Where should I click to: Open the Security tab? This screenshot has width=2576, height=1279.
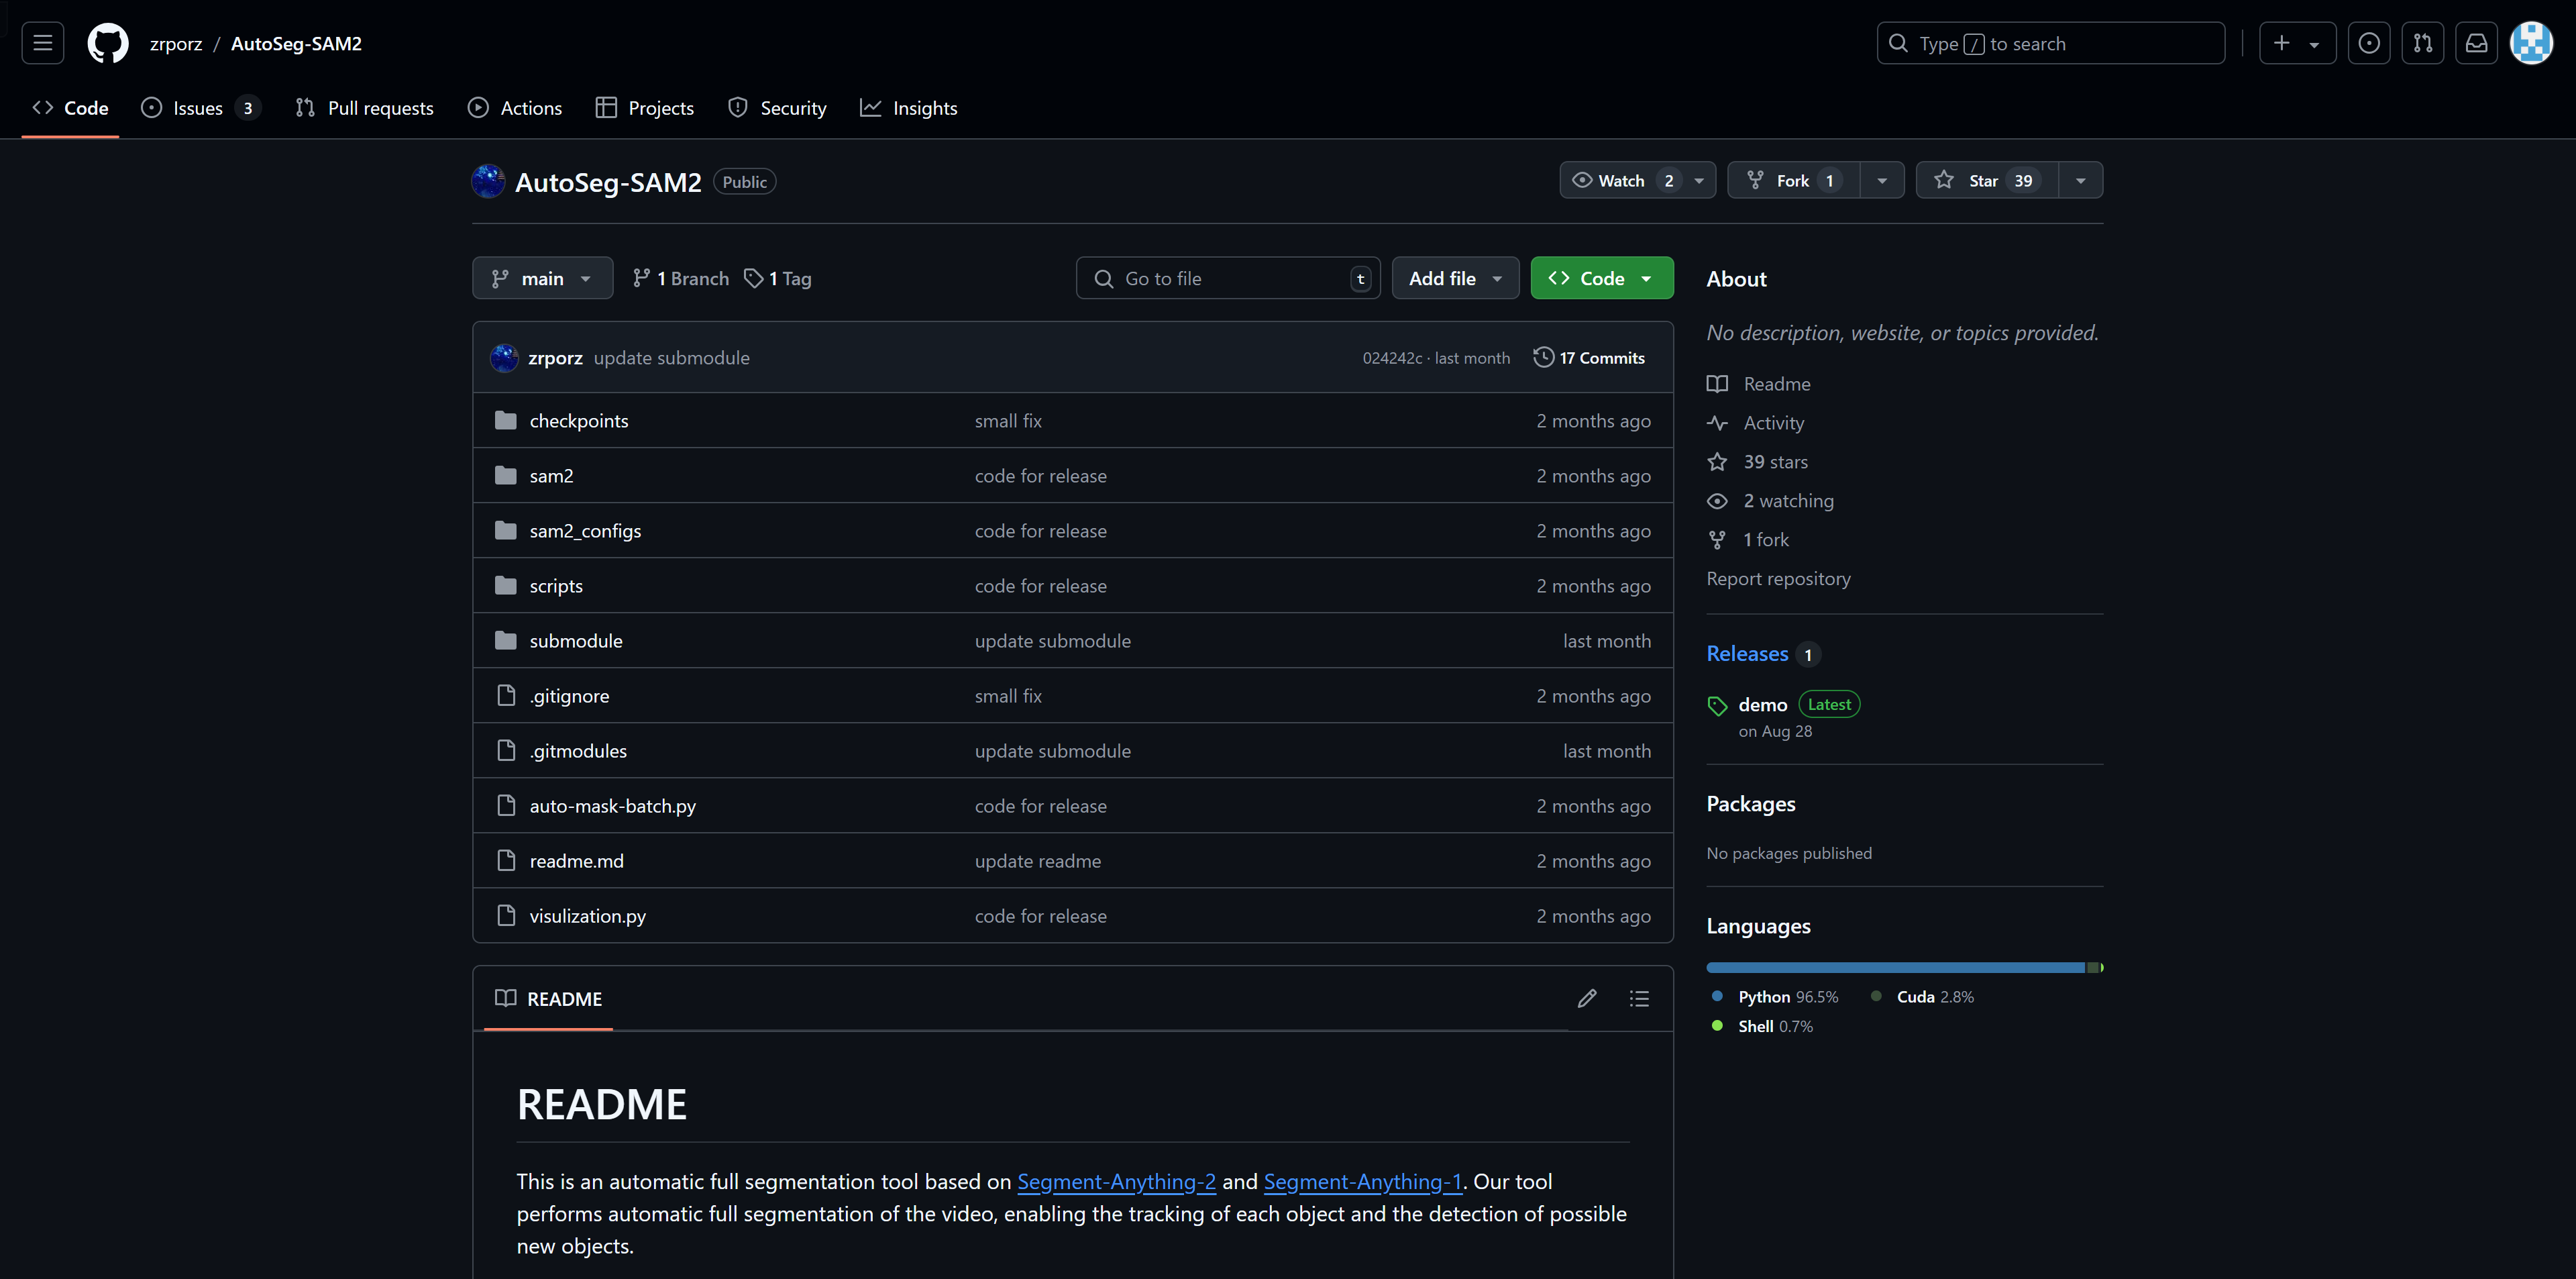point(777,108)
